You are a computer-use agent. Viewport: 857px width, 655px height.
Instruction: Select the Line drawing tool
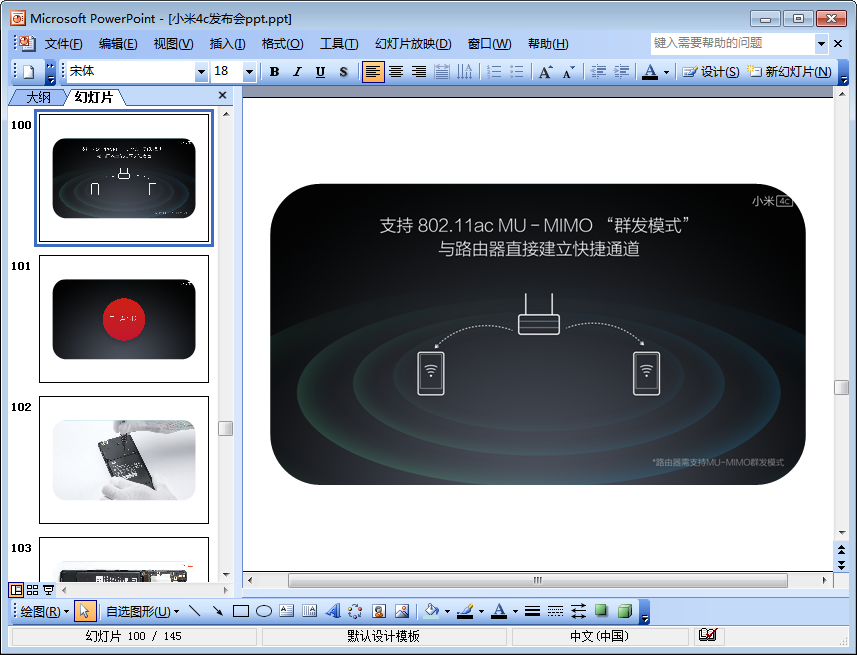pyautogui.click(x=195, y=611)
